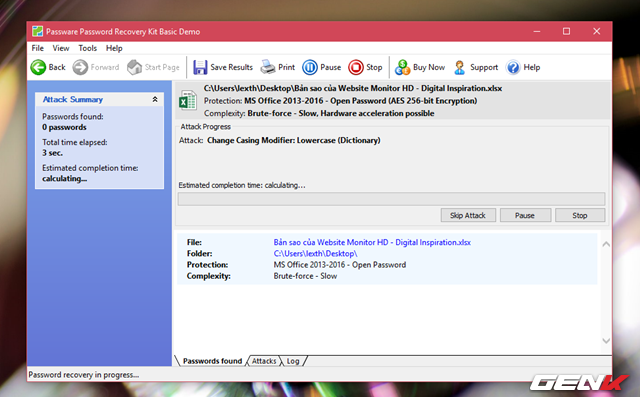Viewport: 640px width, 397px height.
Task: Click the results scrollbar up arrow
Action: 606,244
